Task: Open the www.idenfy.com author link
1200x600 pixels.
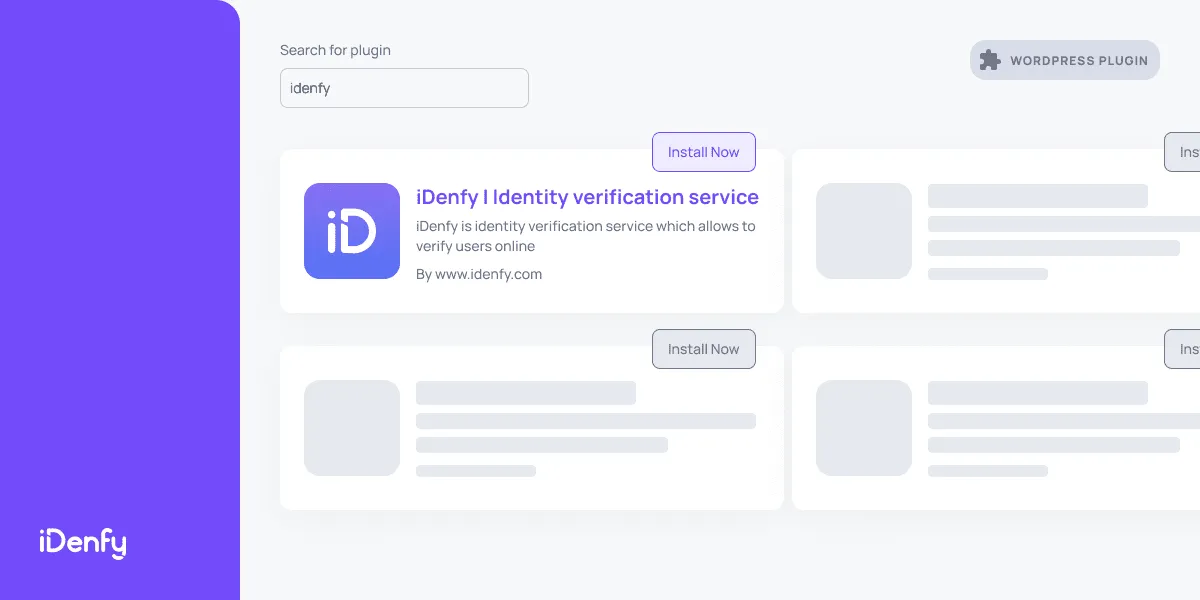Action: coord(488,274)
